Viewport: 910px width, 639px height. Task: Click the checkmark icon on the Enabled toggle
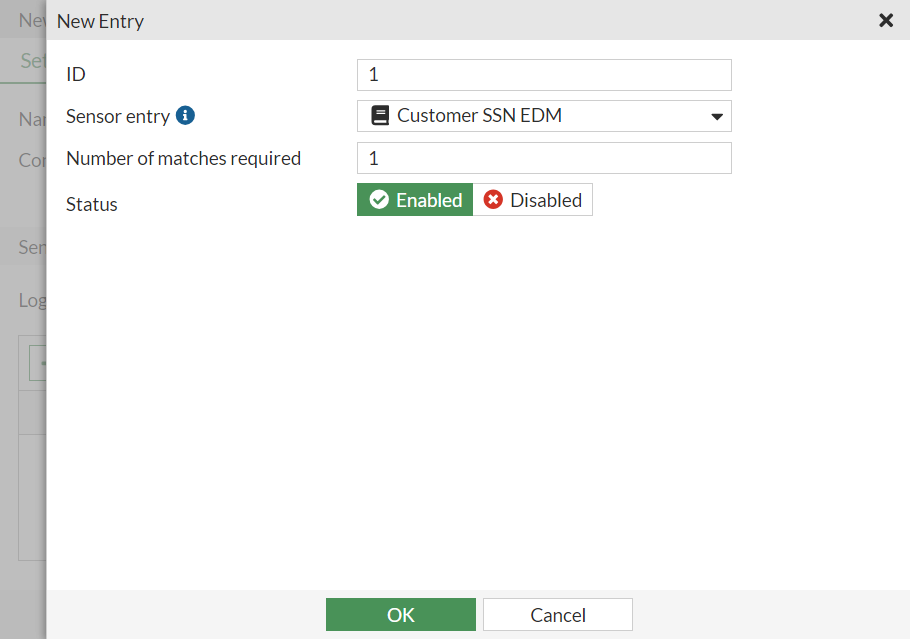380,199
